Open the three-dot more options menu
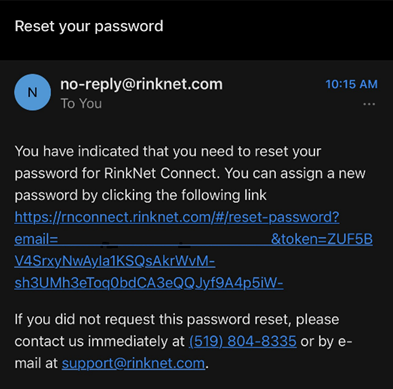Viewport: 393px width, 389px height. click(369, 104)
